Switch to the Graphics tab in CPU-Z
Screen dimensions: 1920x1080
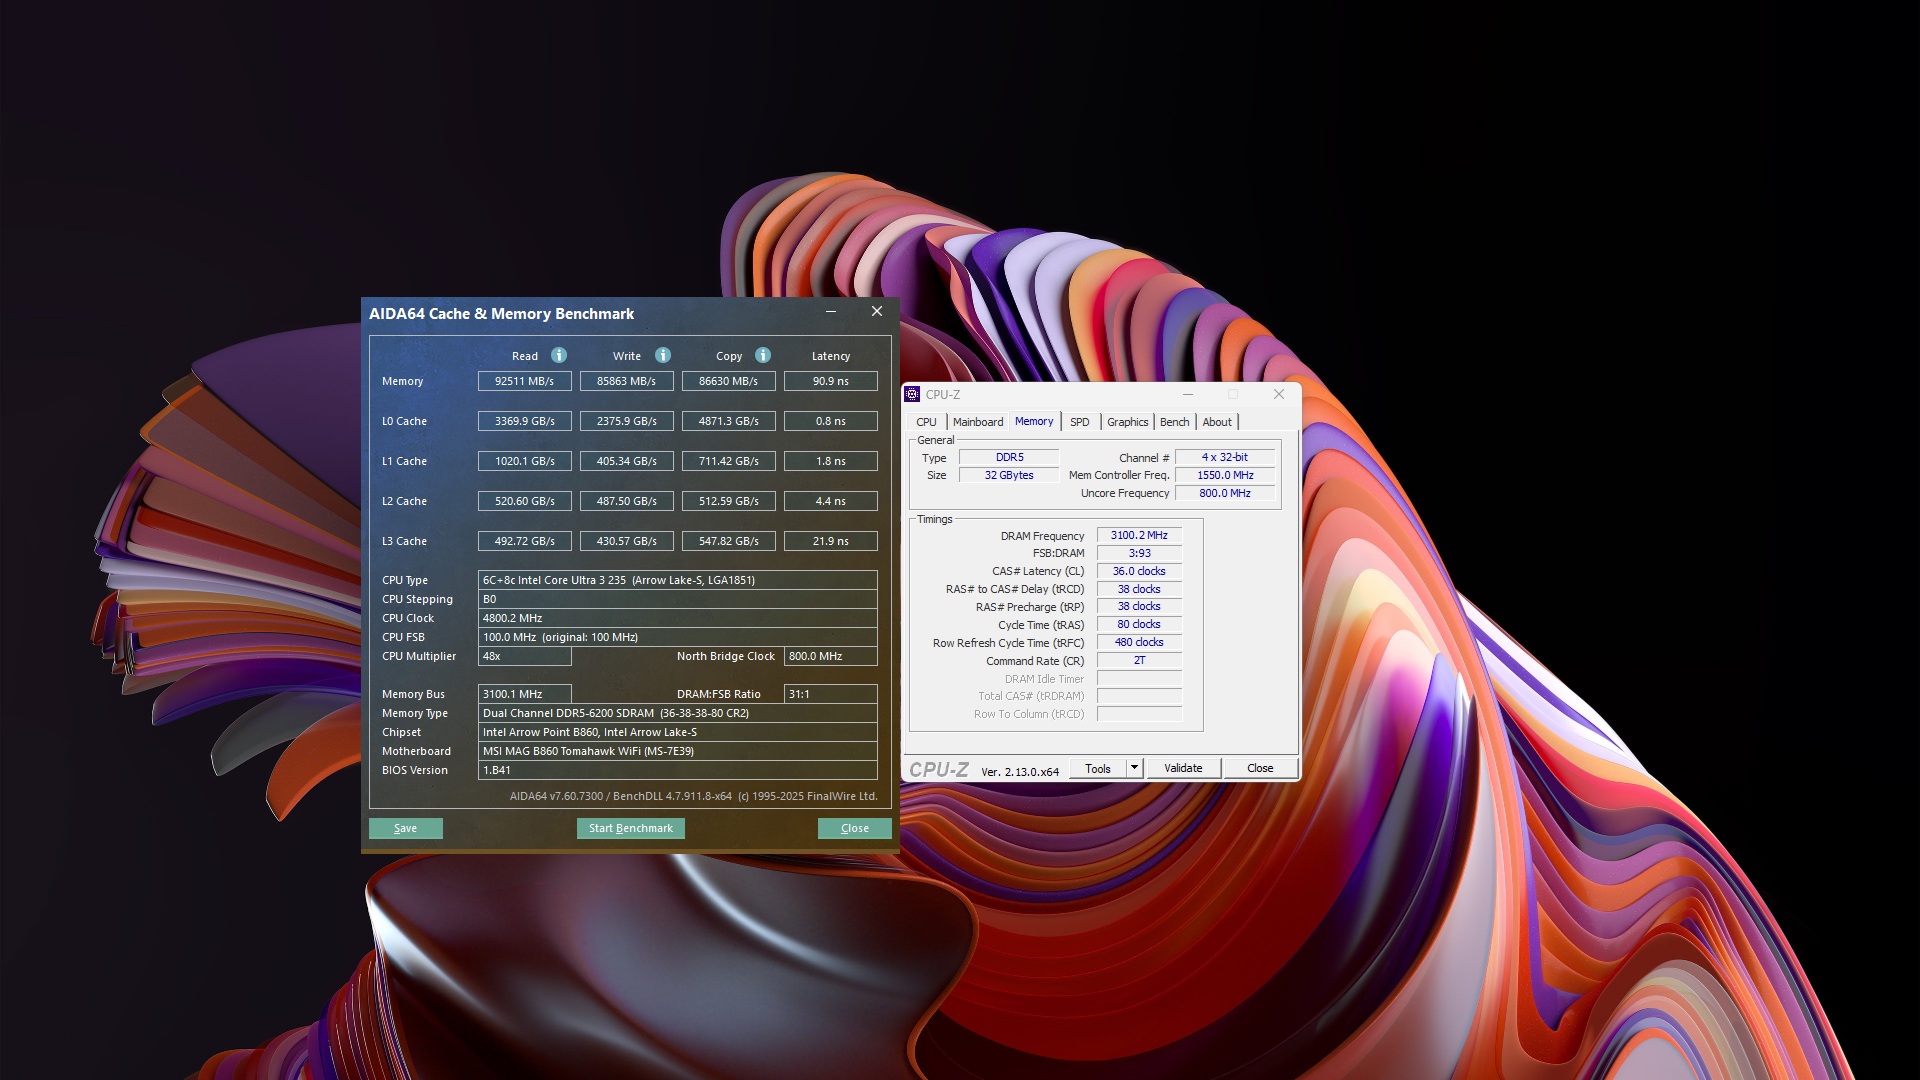coord(1128,422)
